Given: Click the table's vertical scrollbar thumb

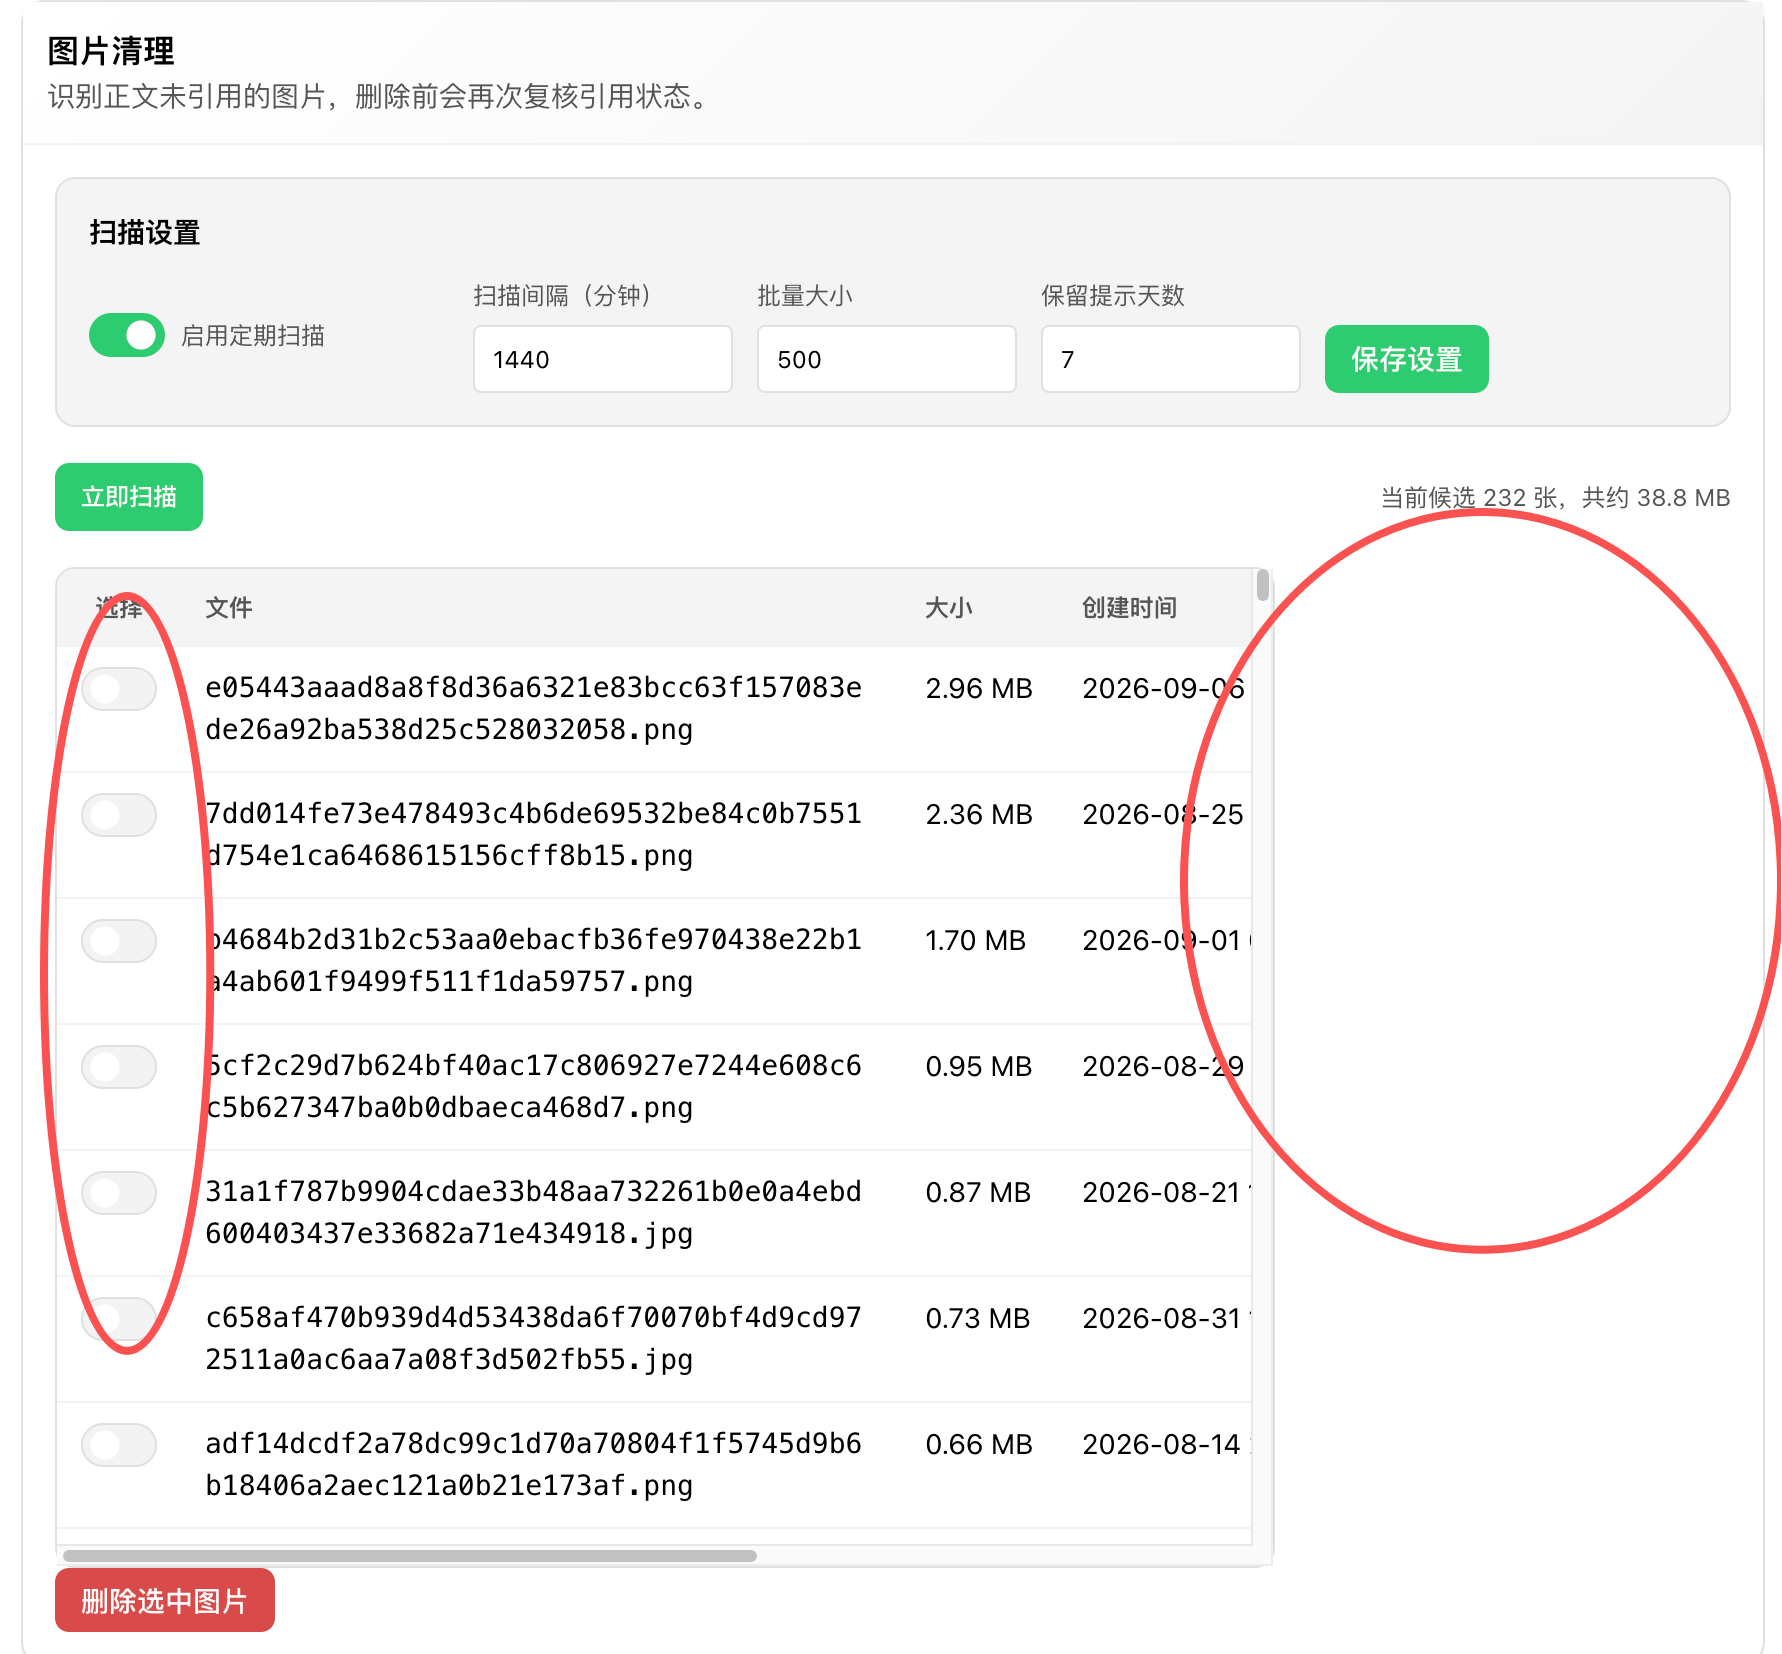Looking at the screenshot, I should click(x=1263, y=585).
